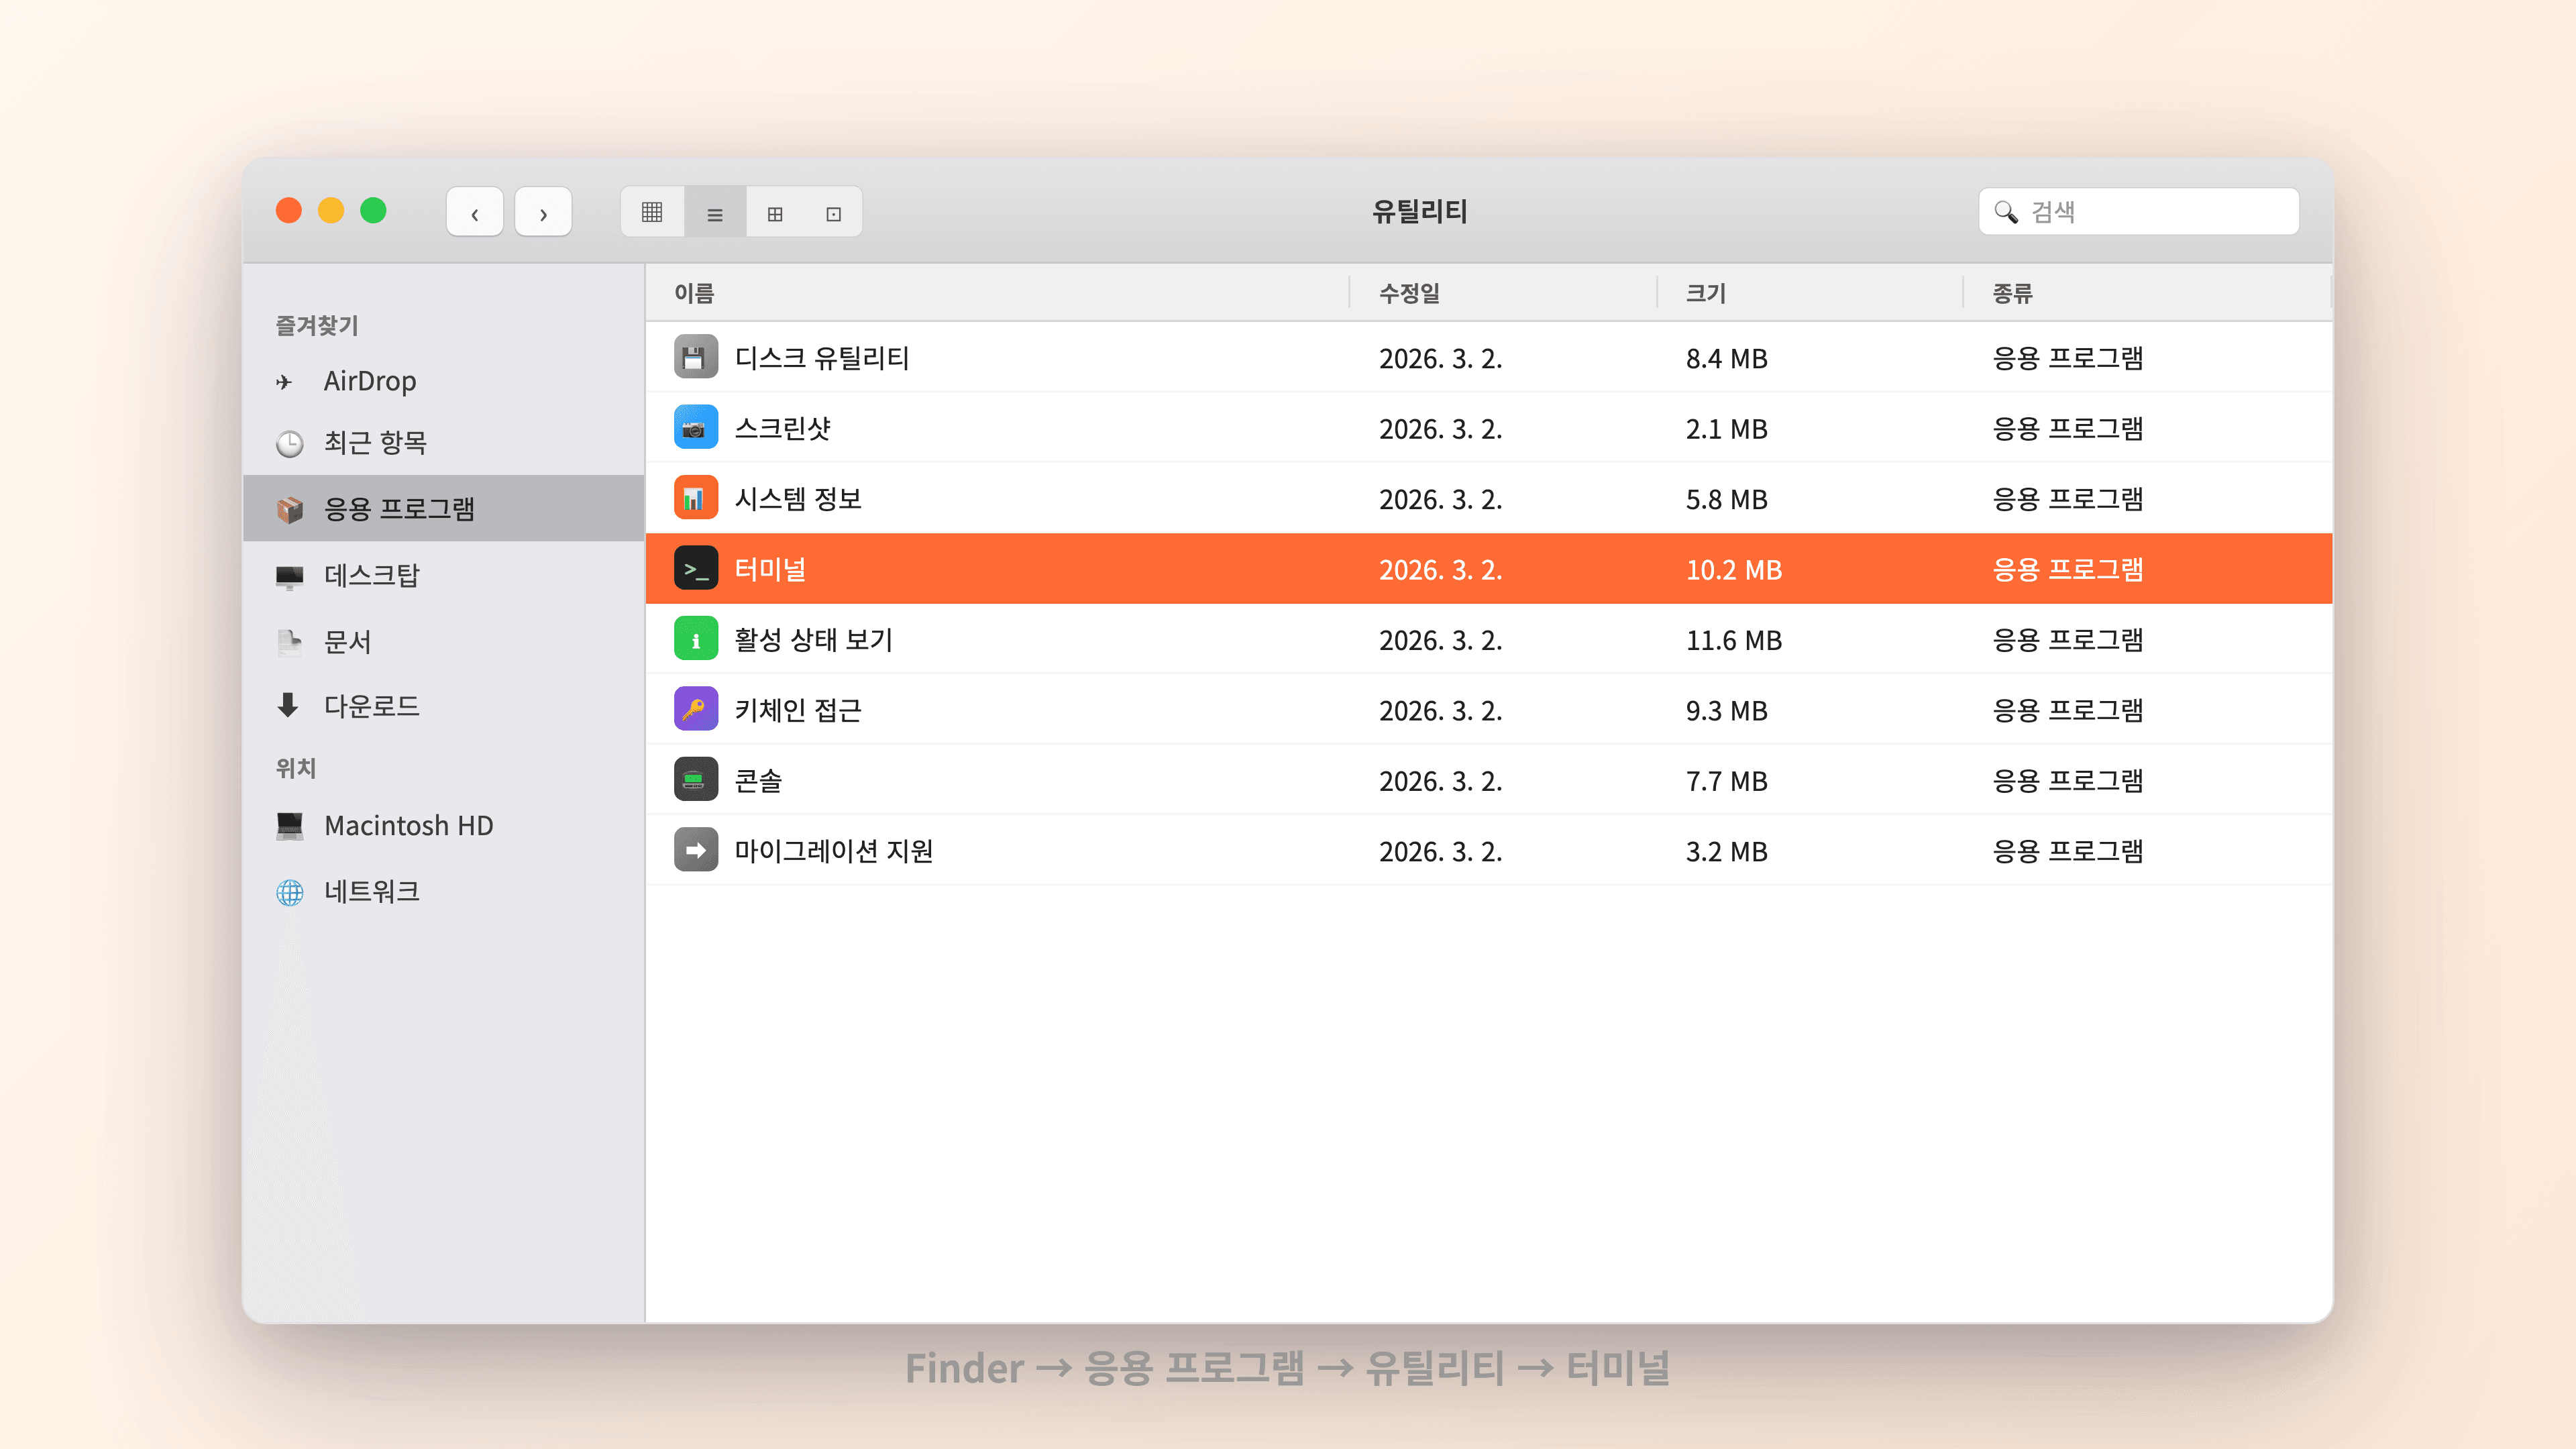Screen dimensions: 2576x1449
Task: Select 활성 상태 보기 file name
Action: coord(813,640)
